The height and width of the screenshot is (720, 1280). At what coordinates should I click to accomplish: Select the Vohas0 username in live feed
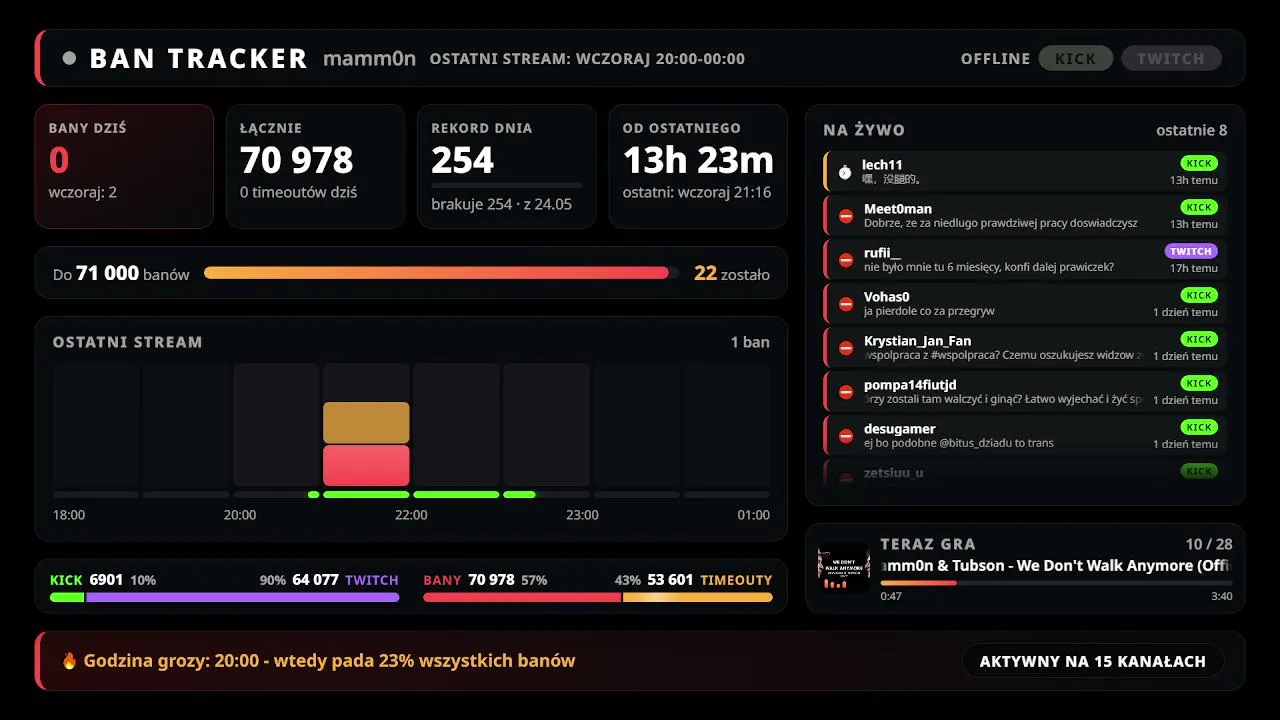887,297
